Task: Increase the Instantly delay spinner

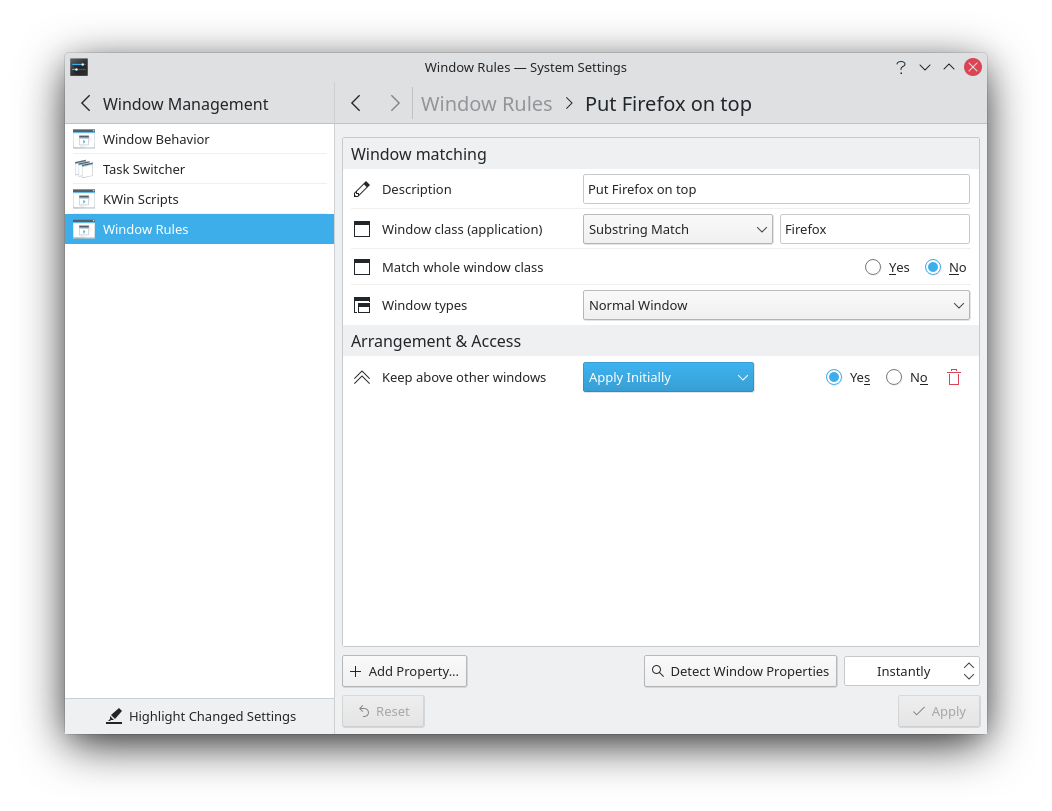Action: coord(969,665)
